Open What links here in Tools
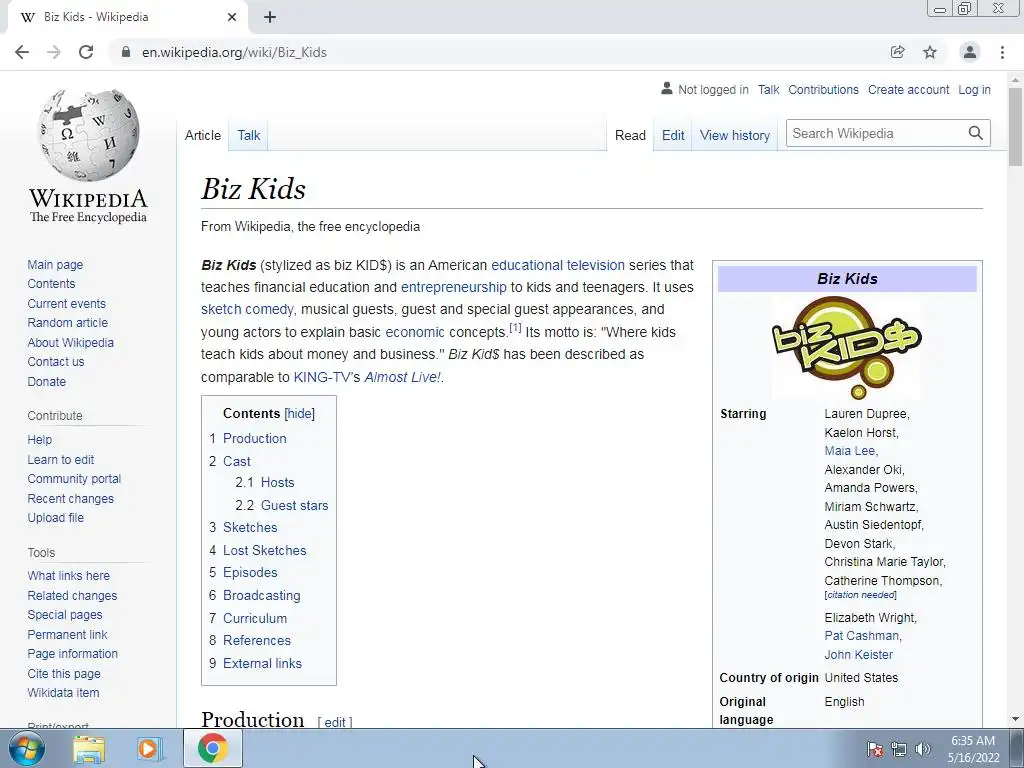The height and width of the screenshot is (768, 1024). click(69, 575)
